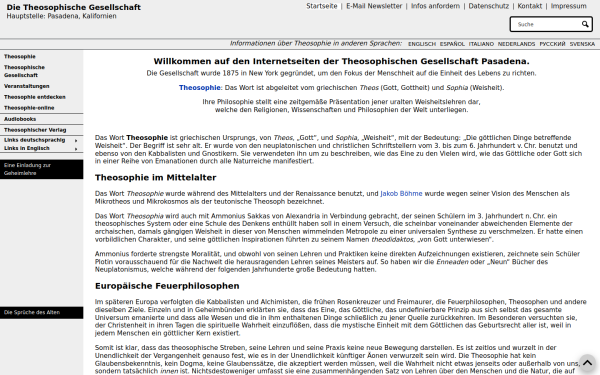
Task: Click heading Theosophie im Mittelalter
Action: click(x=155, y=178)
